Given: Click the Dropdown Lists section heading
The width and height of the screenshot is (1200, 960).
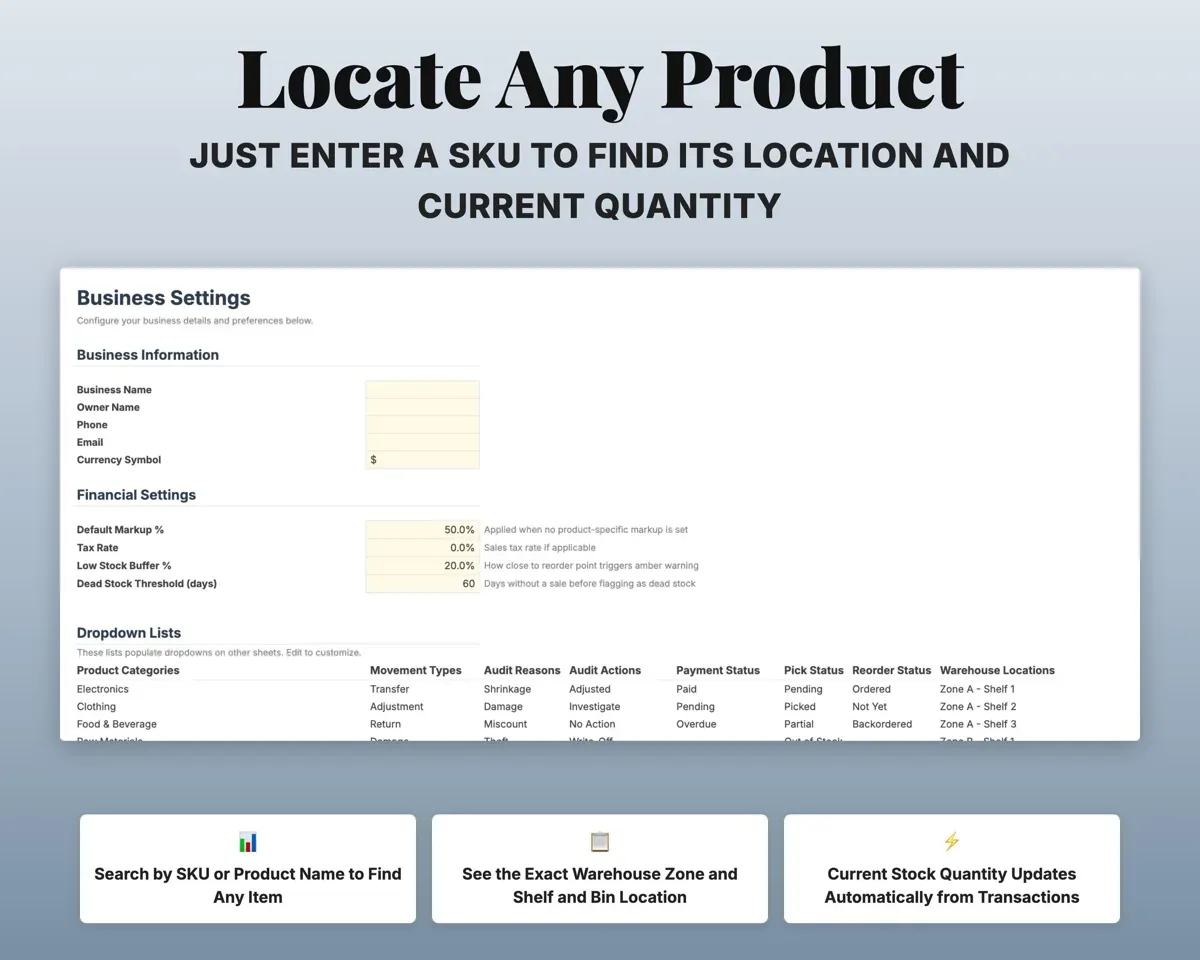Looking at the screenshot, I should [129, 633].
